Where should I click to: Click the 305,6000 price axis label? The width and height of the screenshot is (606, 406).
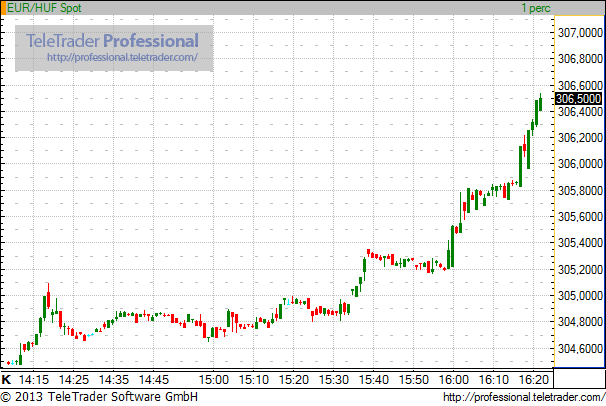coord(580,217)
